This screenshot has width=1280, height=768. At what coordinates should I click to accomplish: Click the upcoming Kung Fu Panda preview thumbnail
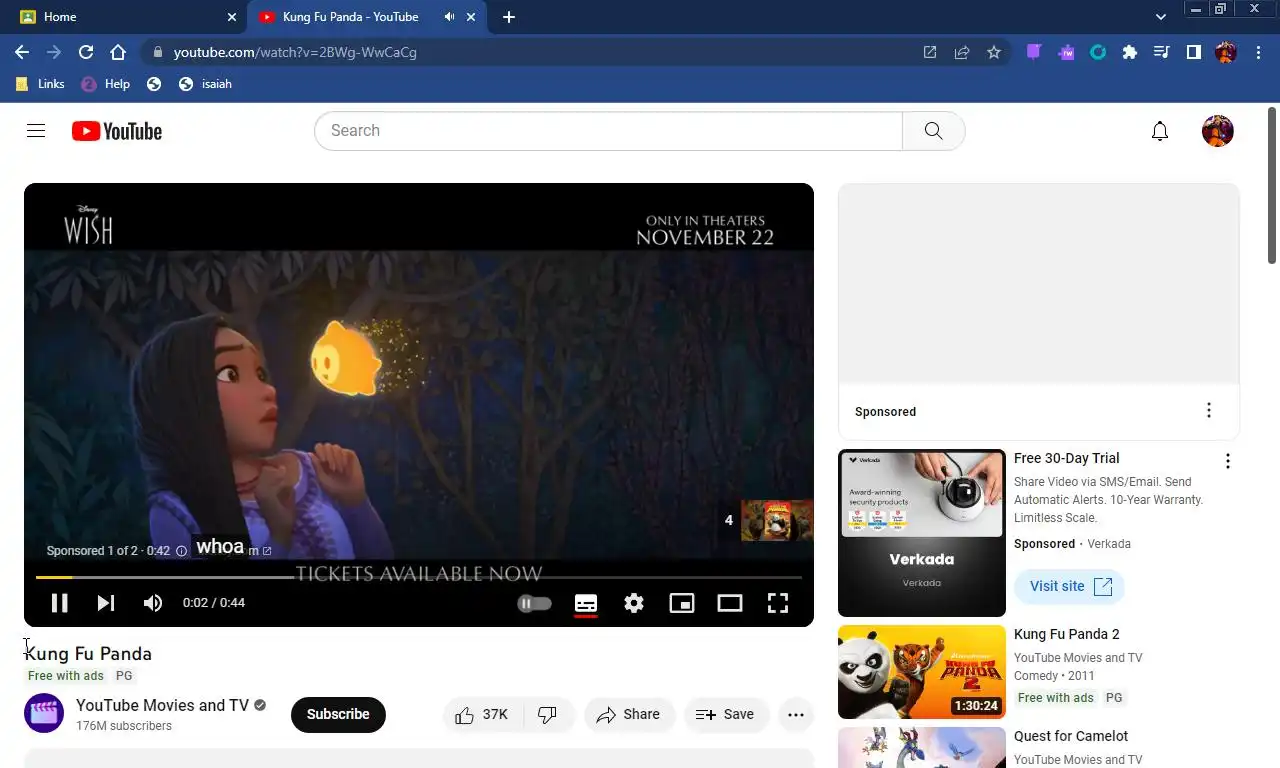pos(777,520)
